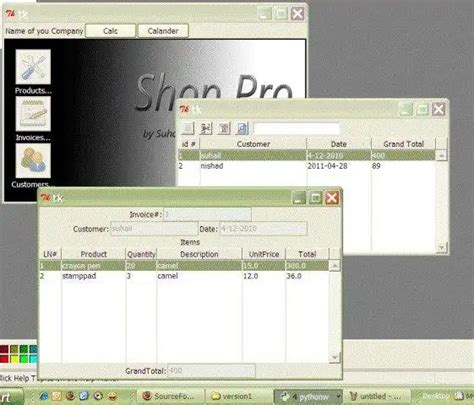Click the orange square quick launch icon
474x405 pixels.
(57, 396)
